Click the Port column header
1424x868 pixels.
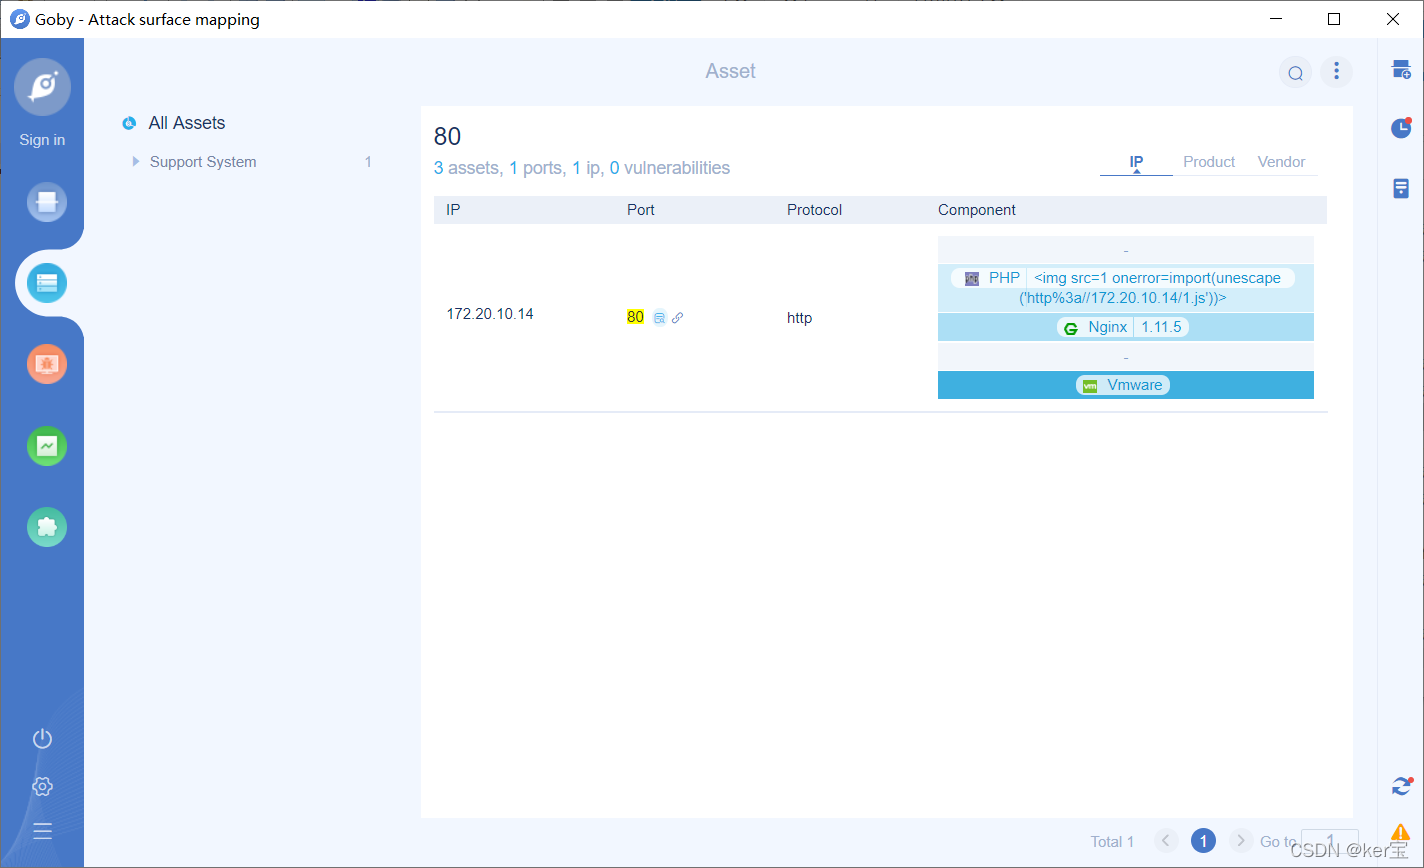pyautogui.click(x=641, y=210)
